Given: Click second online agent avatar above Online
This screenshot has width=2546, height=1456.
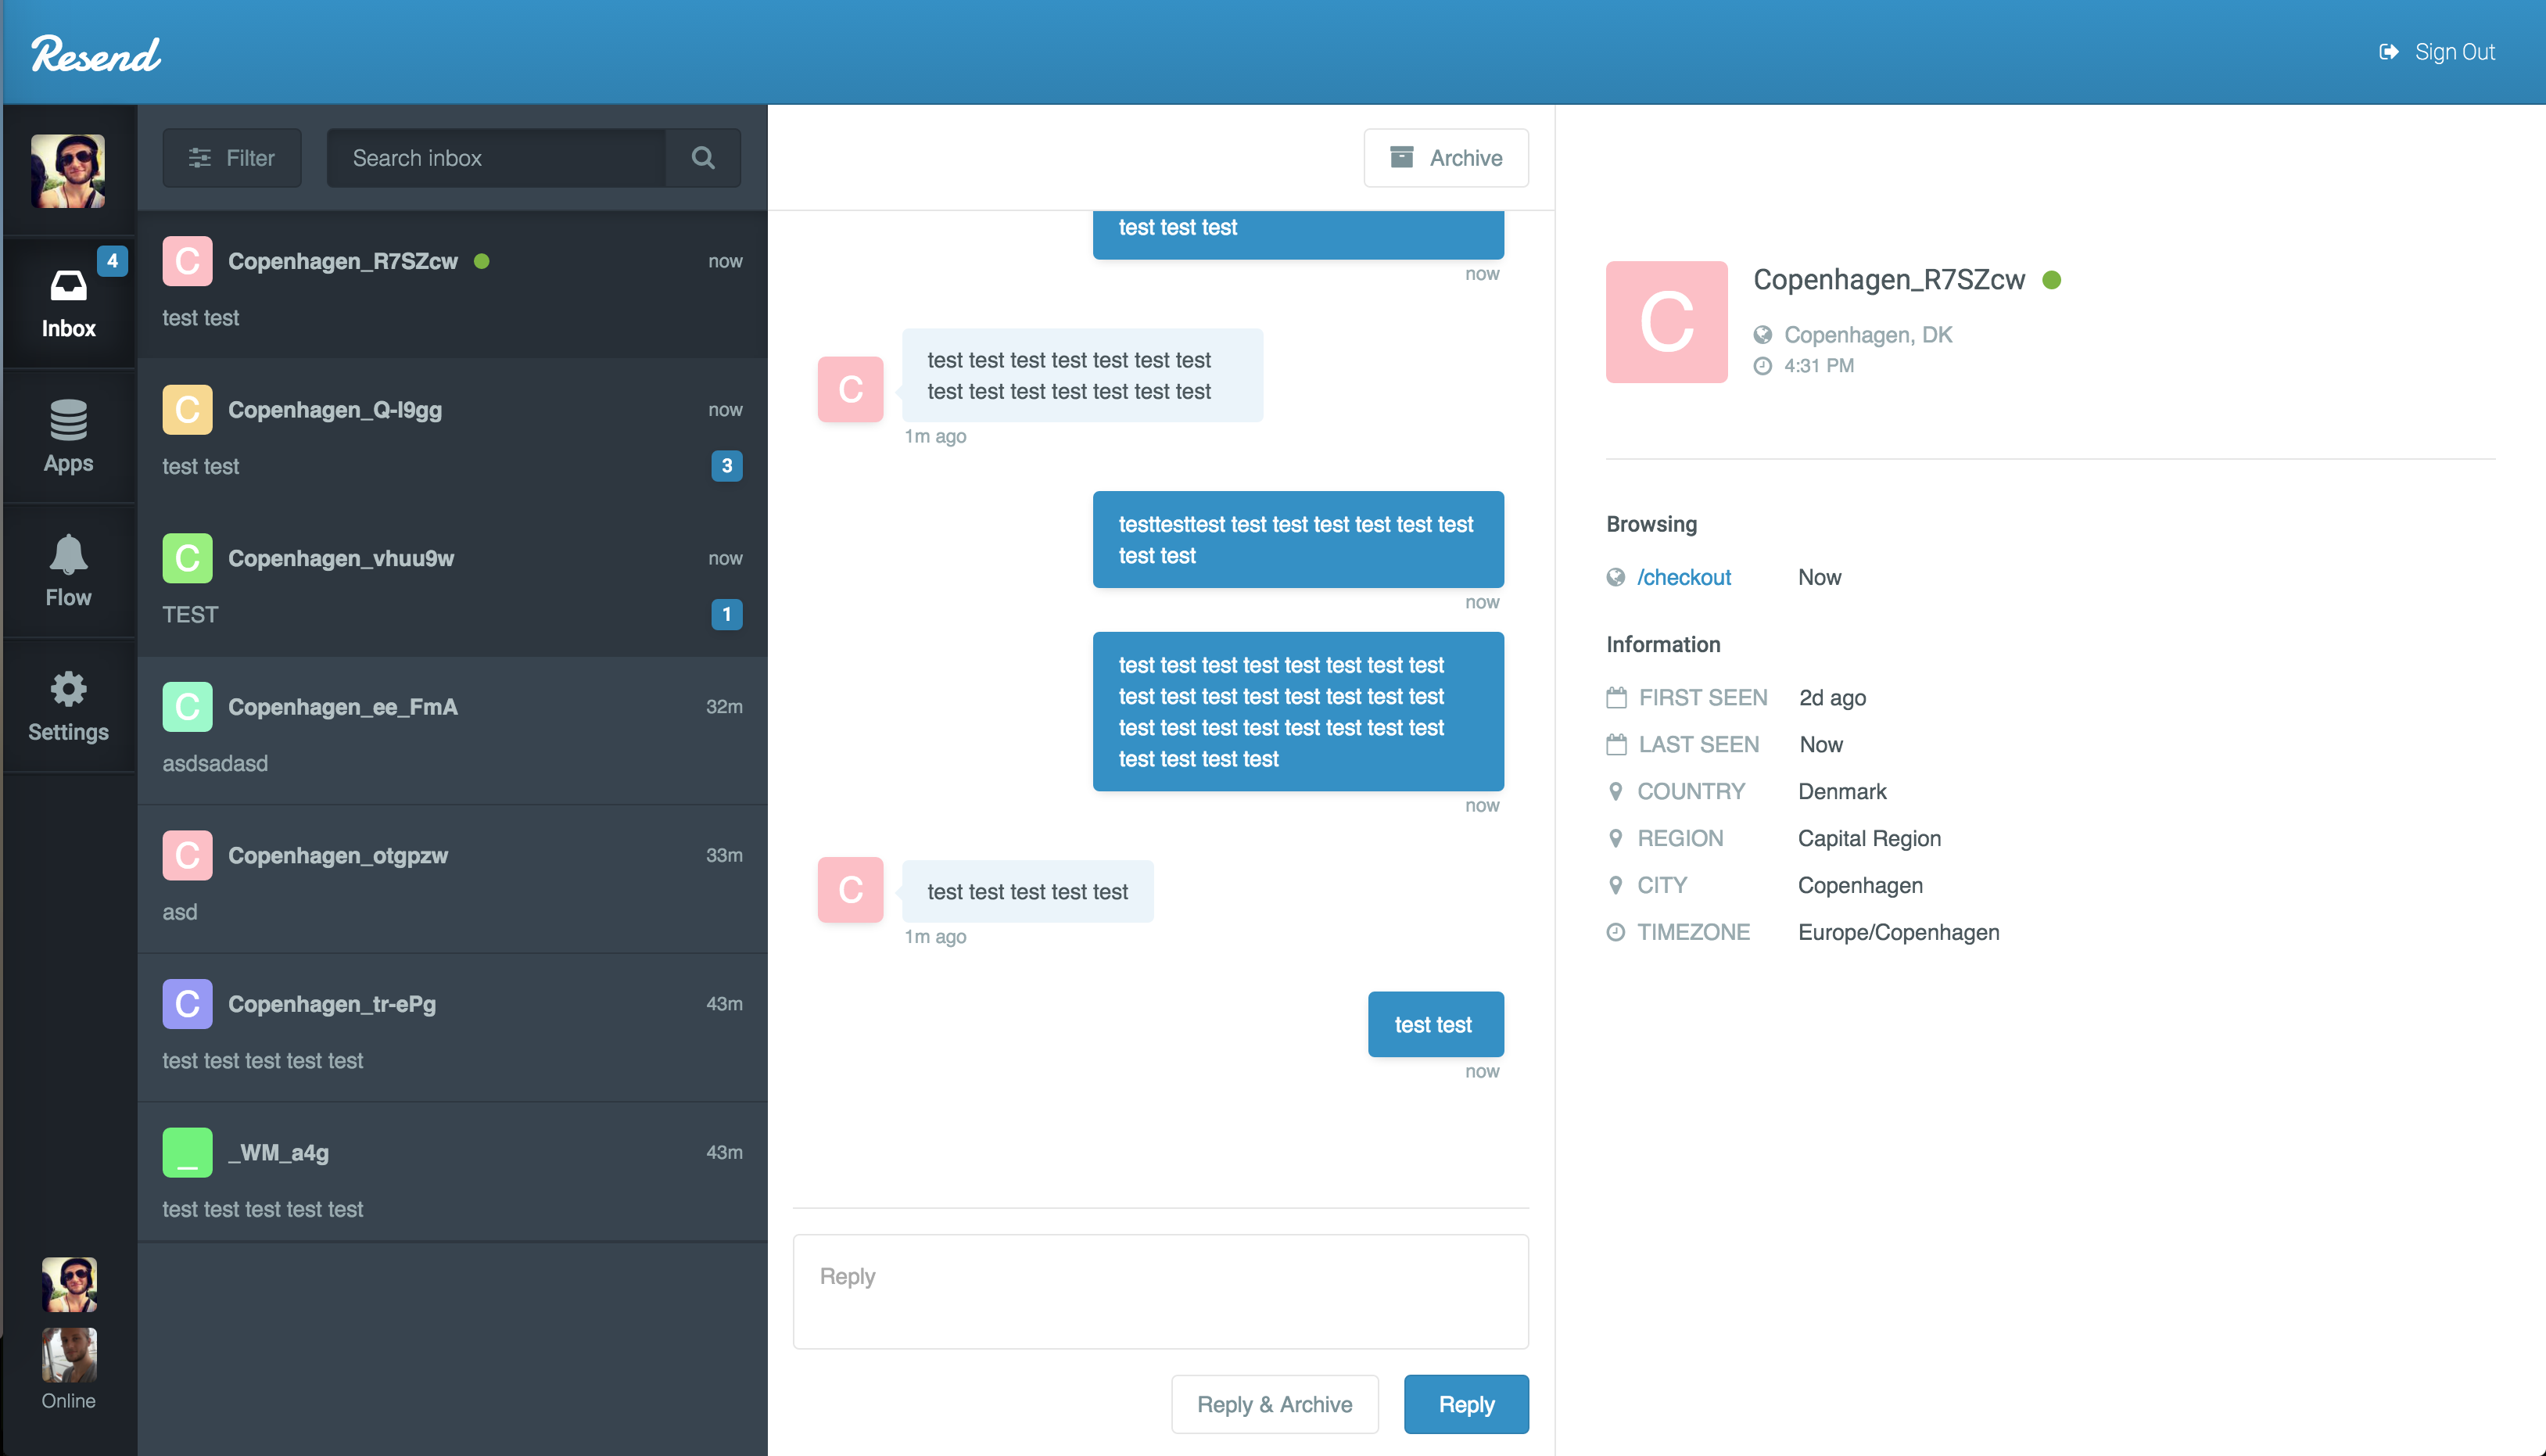Looking at the screenshot, I should pyautogui.click(x=69, y=1354).
